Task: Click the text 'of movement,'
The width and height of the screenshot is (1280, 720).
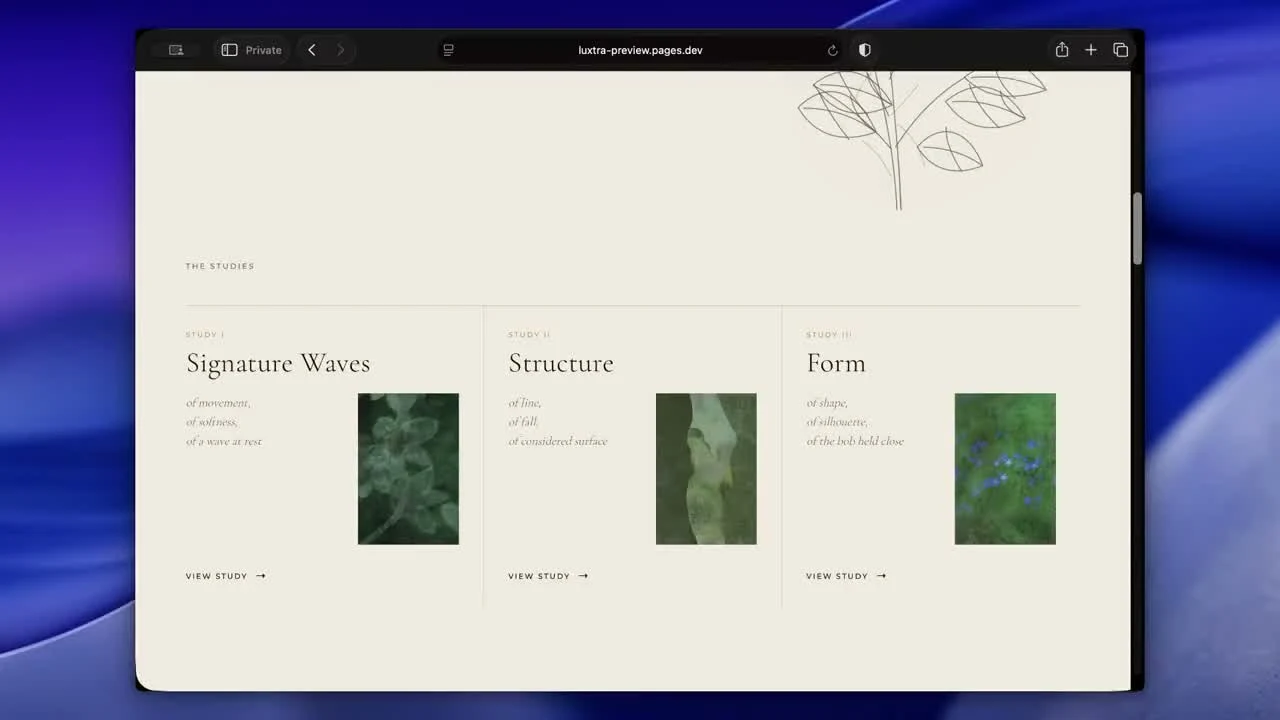Action: (x=218, y=403)
